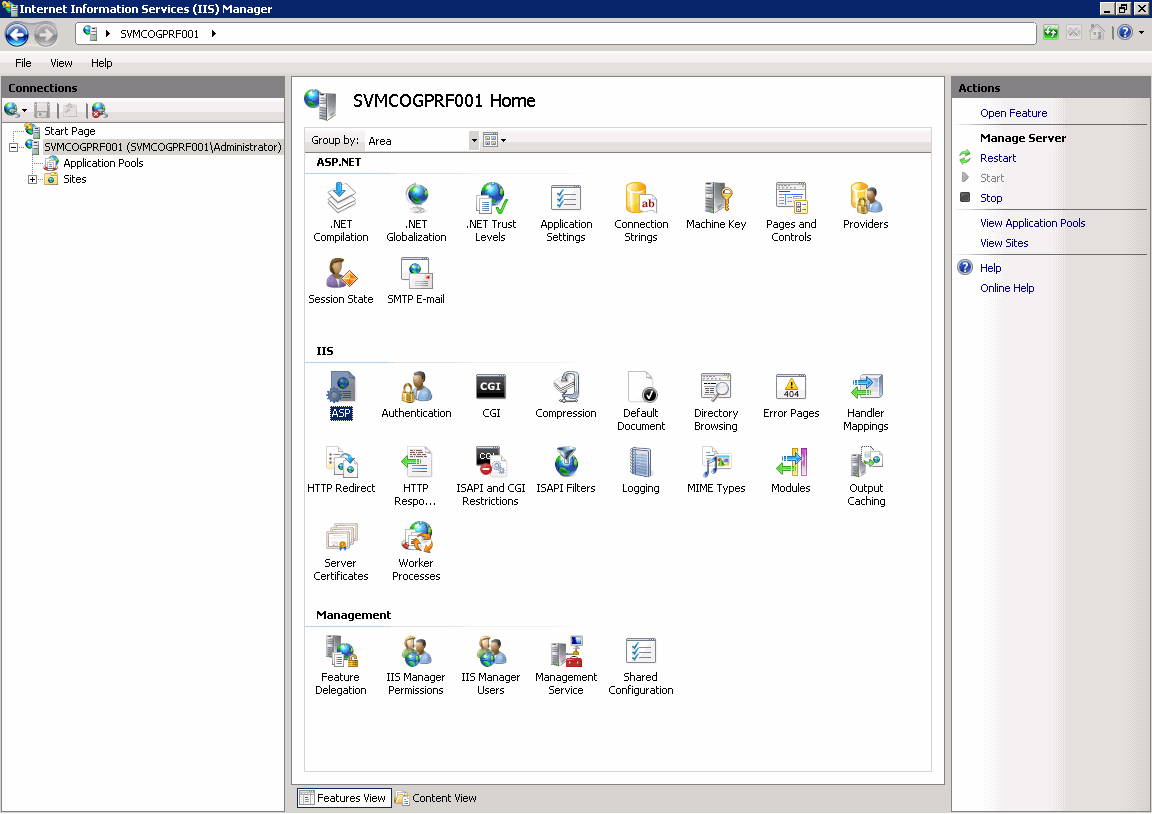Collapse the SVMCOGPRF001 server node
This screenshot has width=1152, height=814.
tap(13, 147)
